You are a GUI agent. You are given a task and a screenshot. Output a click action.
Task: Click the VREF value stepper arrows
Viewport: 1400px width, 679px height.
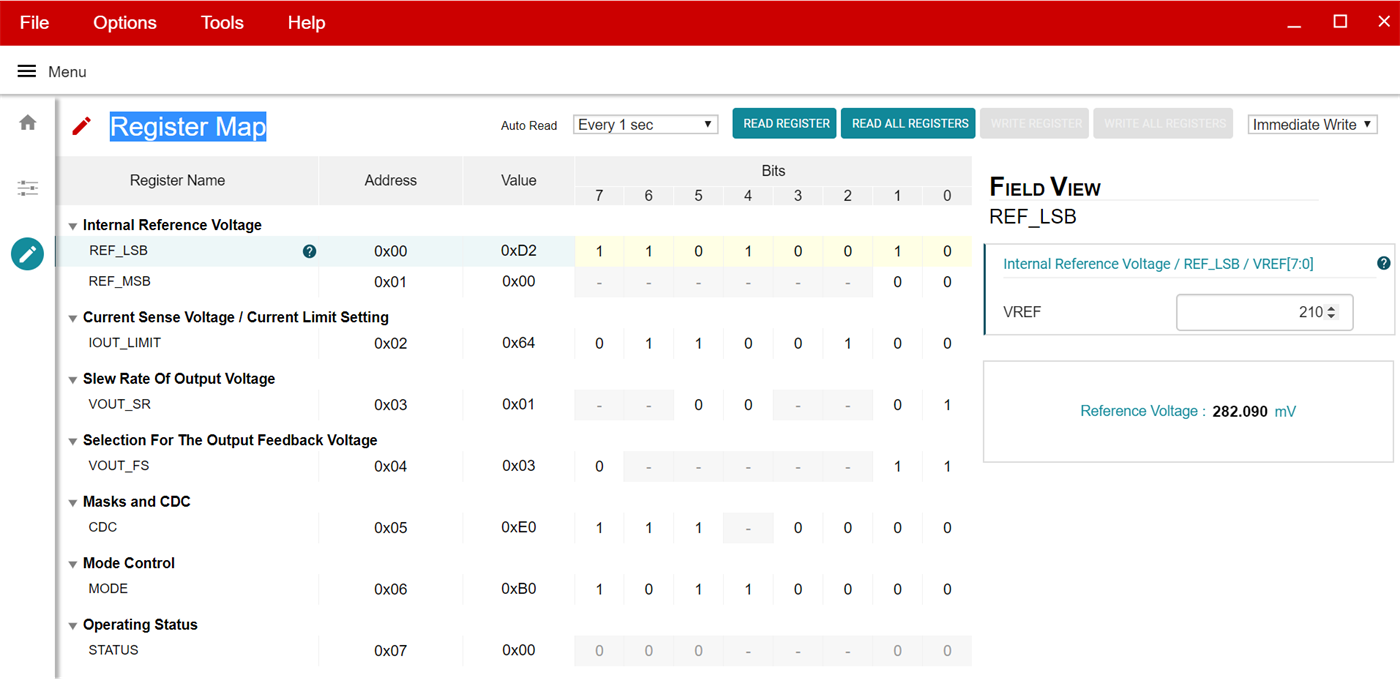tap(1331, 313)
